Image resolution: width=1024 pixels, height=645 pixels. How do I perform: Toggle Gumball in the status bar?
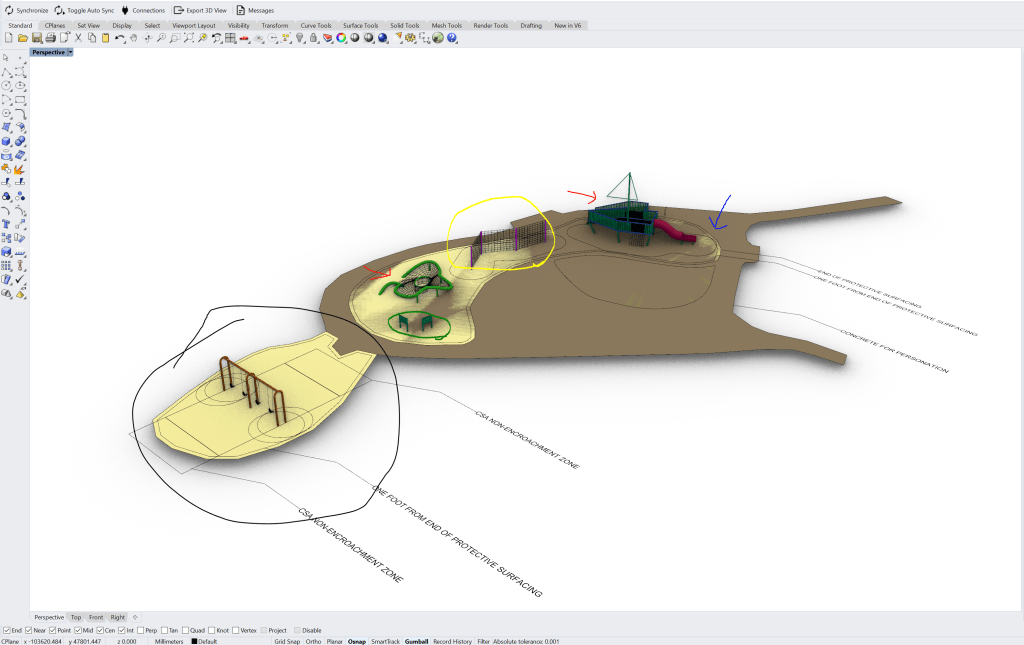coord(416,641)
